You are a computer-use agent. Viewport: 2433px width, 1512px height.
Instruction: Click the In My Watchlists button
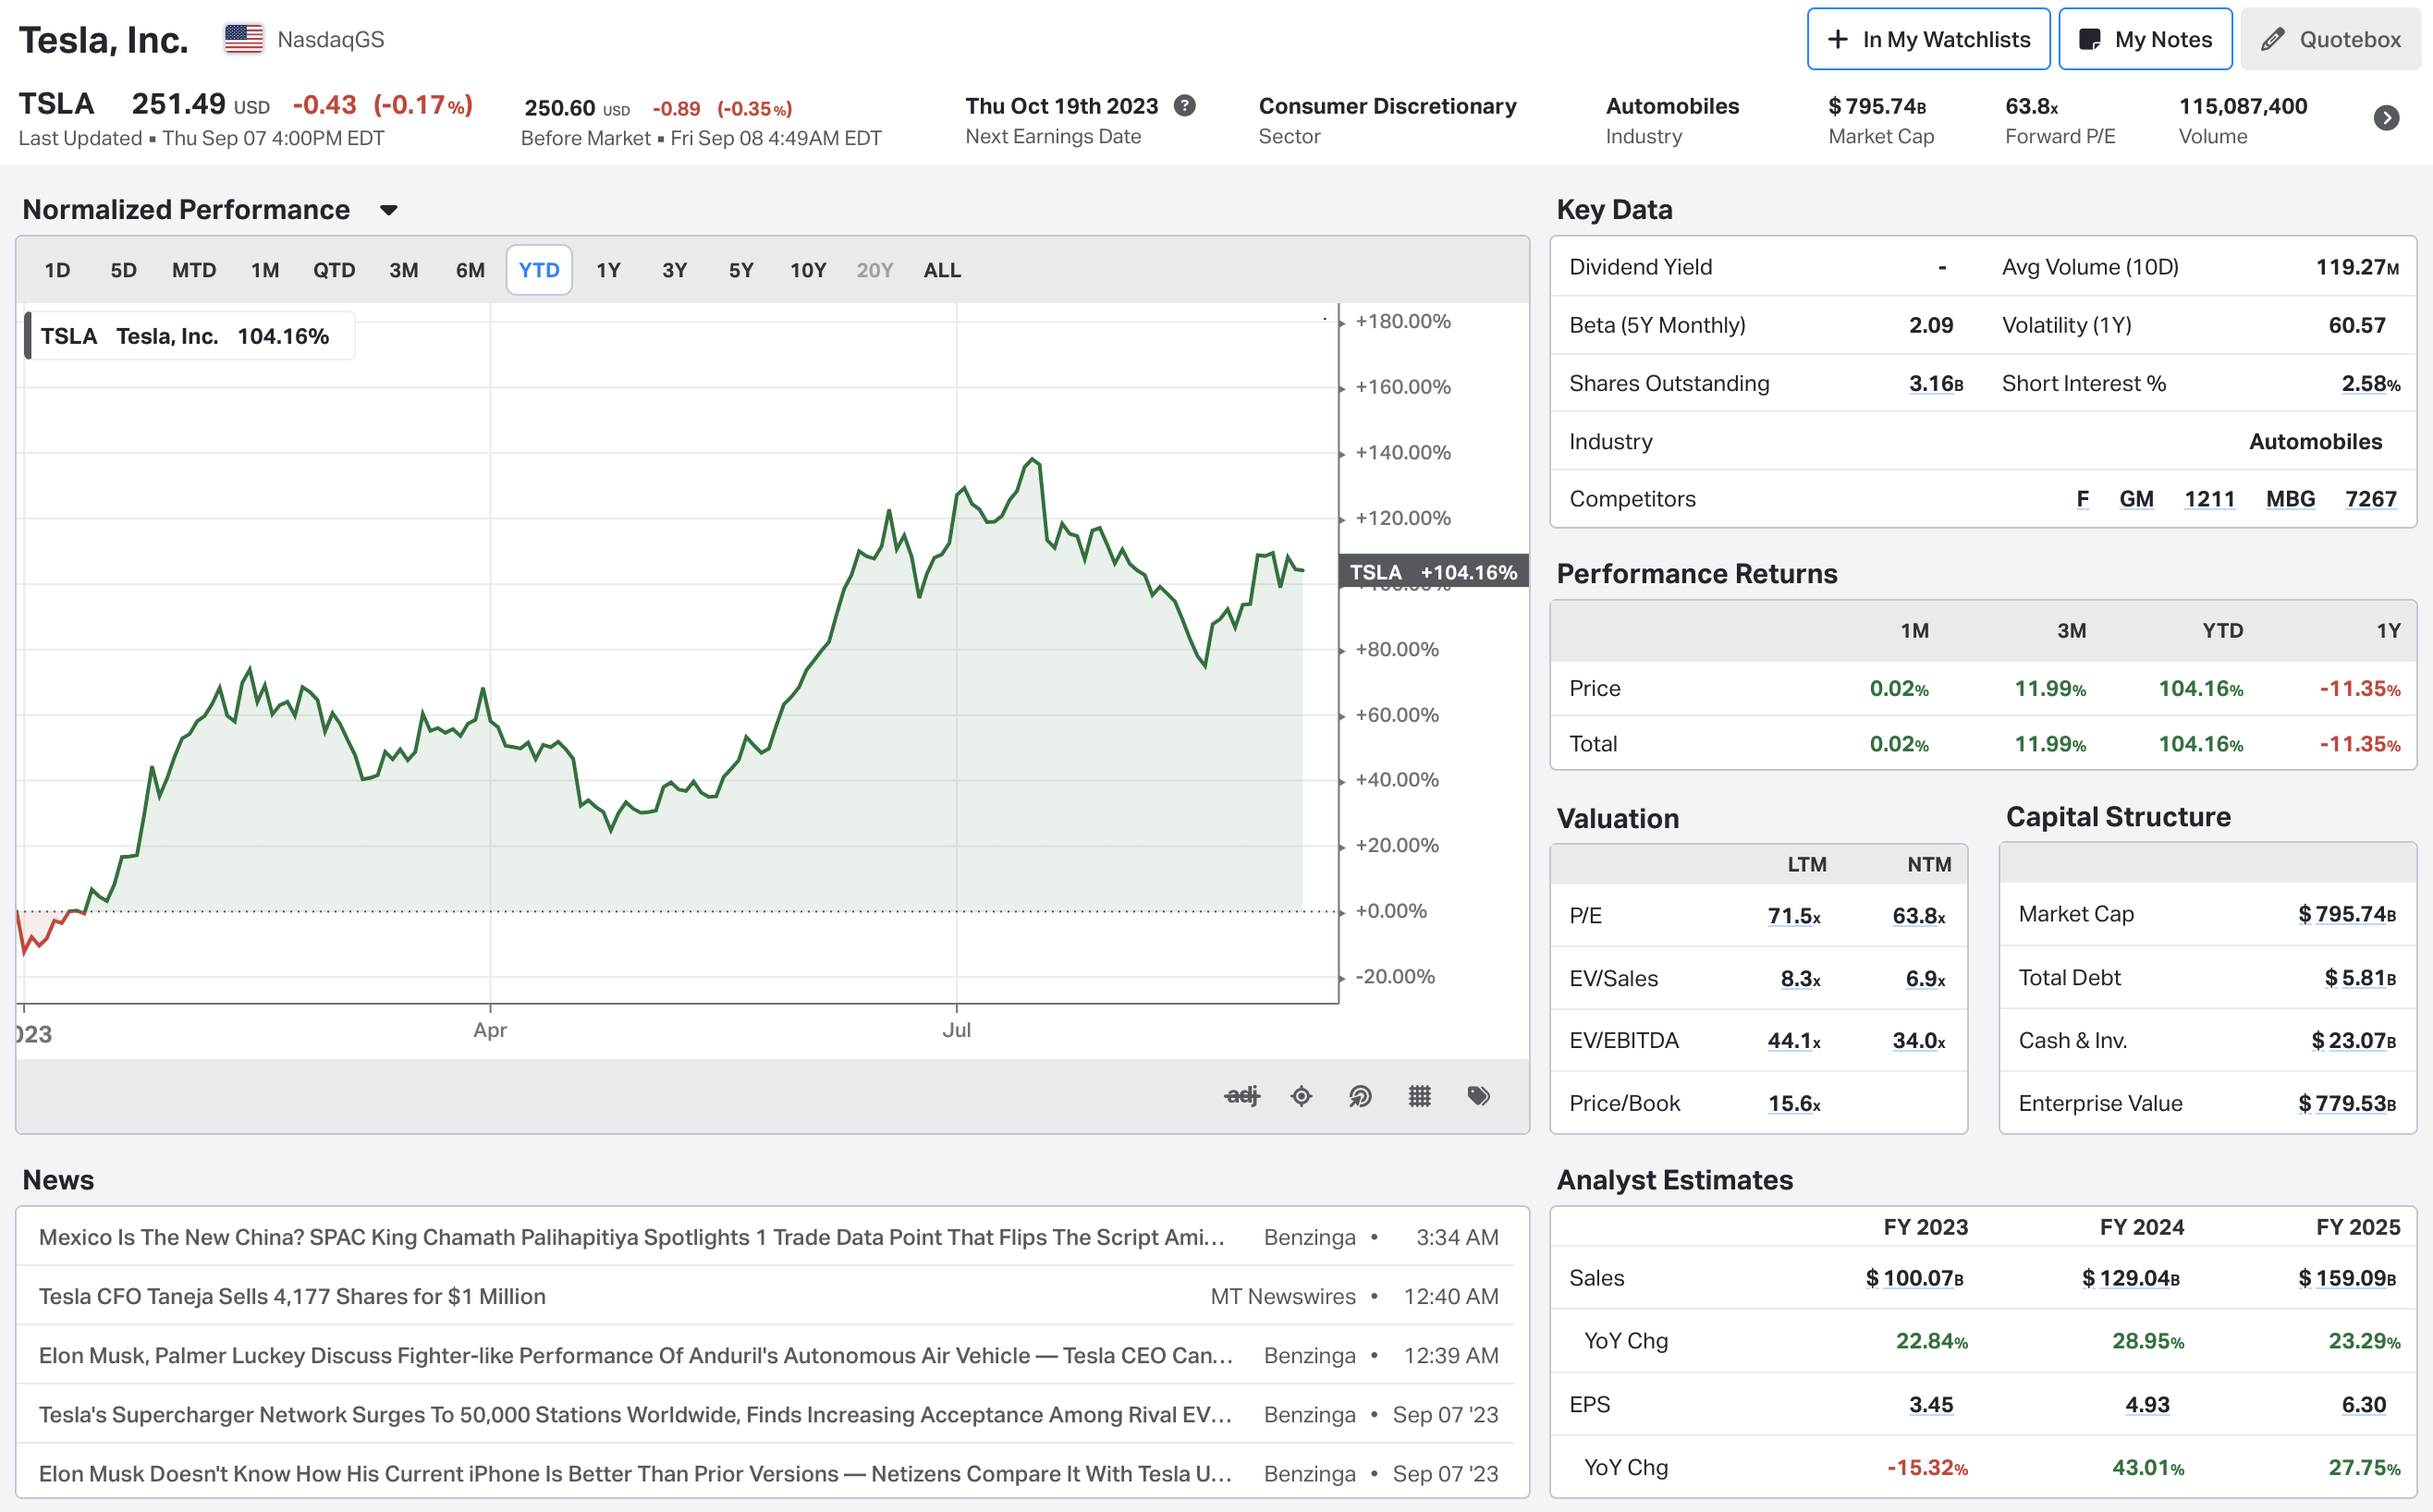(1928, 39)
